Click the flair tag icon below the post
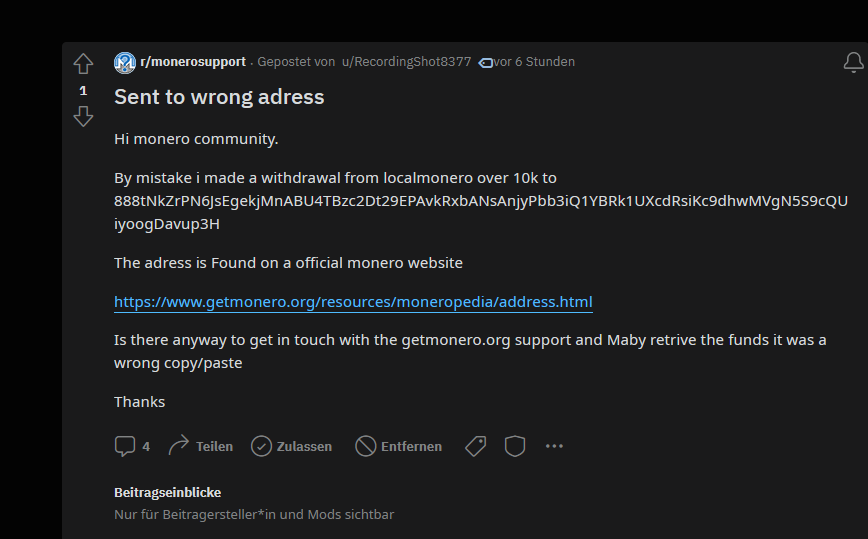This screenshot has height=539, width=868. point(476,446)
